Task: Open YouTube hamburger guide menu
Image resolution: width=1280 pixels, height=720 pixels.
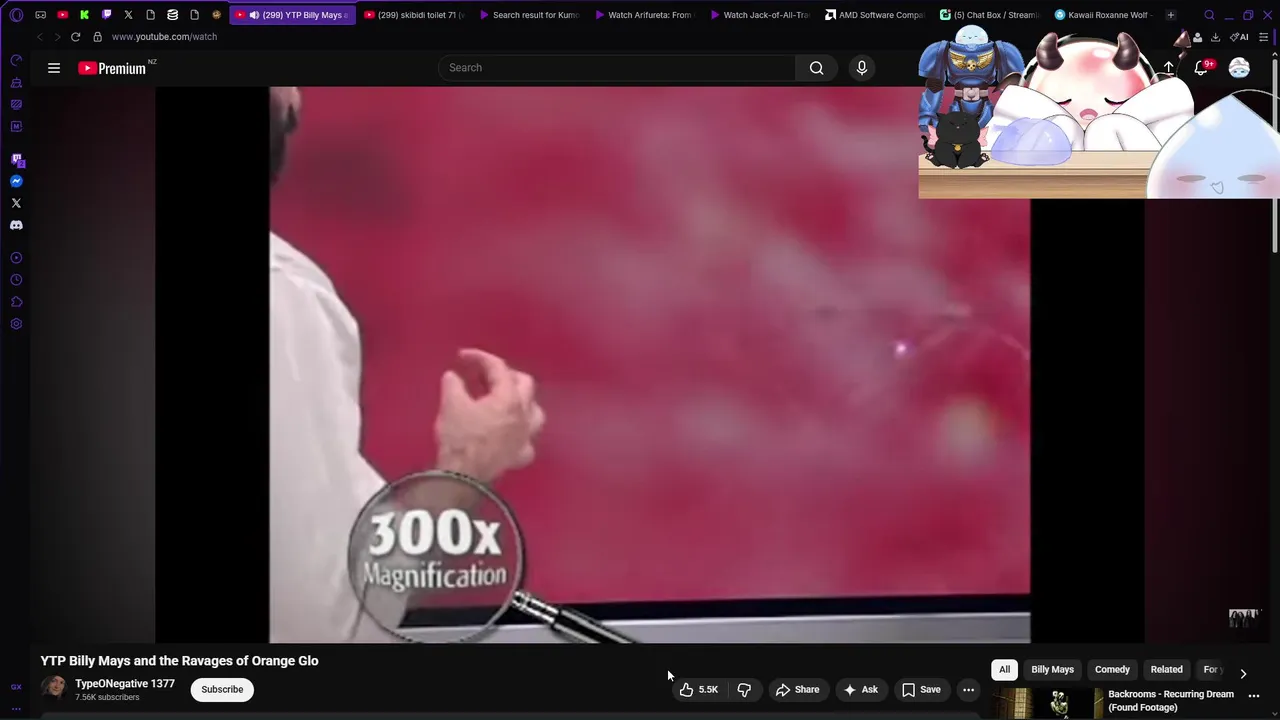Action: [x=54, y=68]
